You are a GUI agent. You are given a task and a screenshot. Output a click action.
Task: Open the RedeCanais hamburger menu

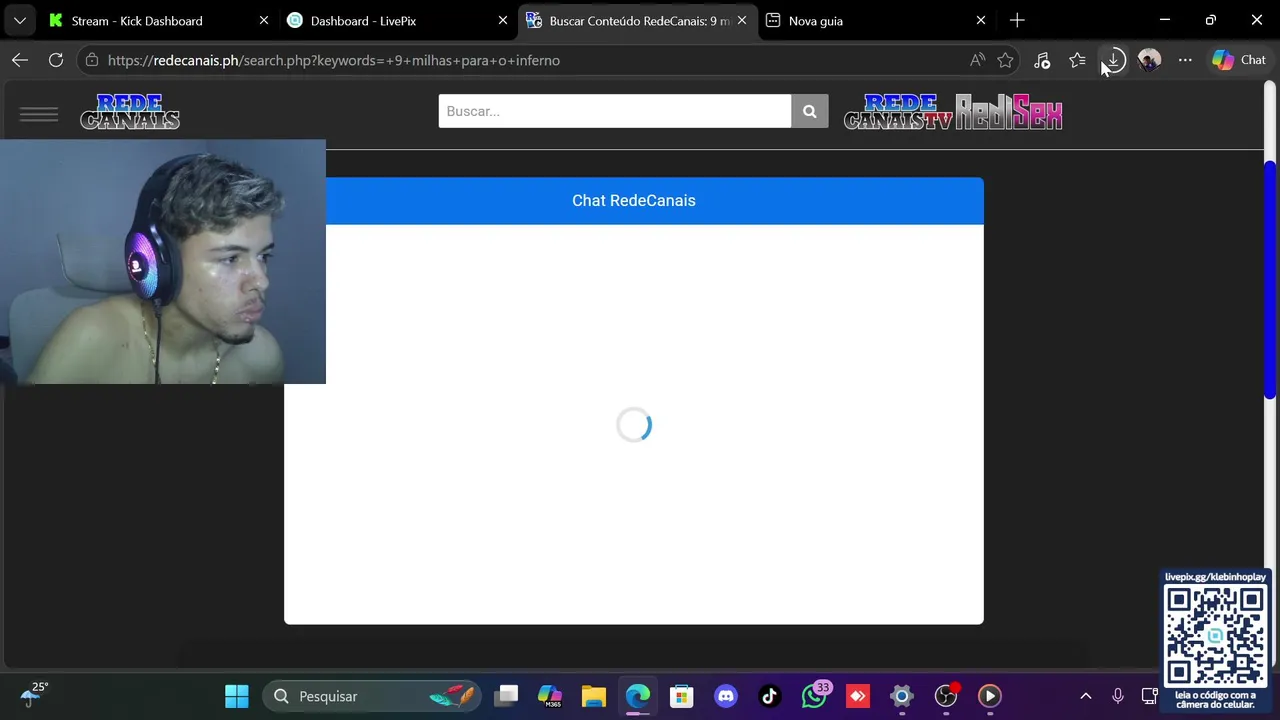(39, 114)
